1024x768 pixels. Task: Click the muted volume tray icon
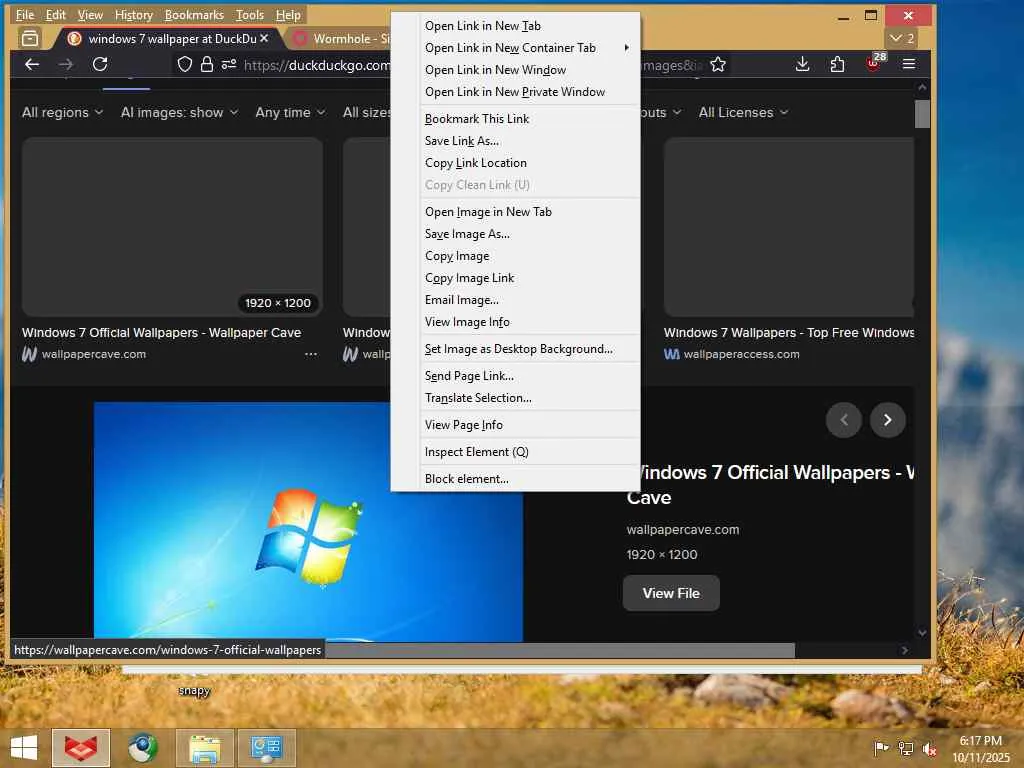click(x=930, y=748)
